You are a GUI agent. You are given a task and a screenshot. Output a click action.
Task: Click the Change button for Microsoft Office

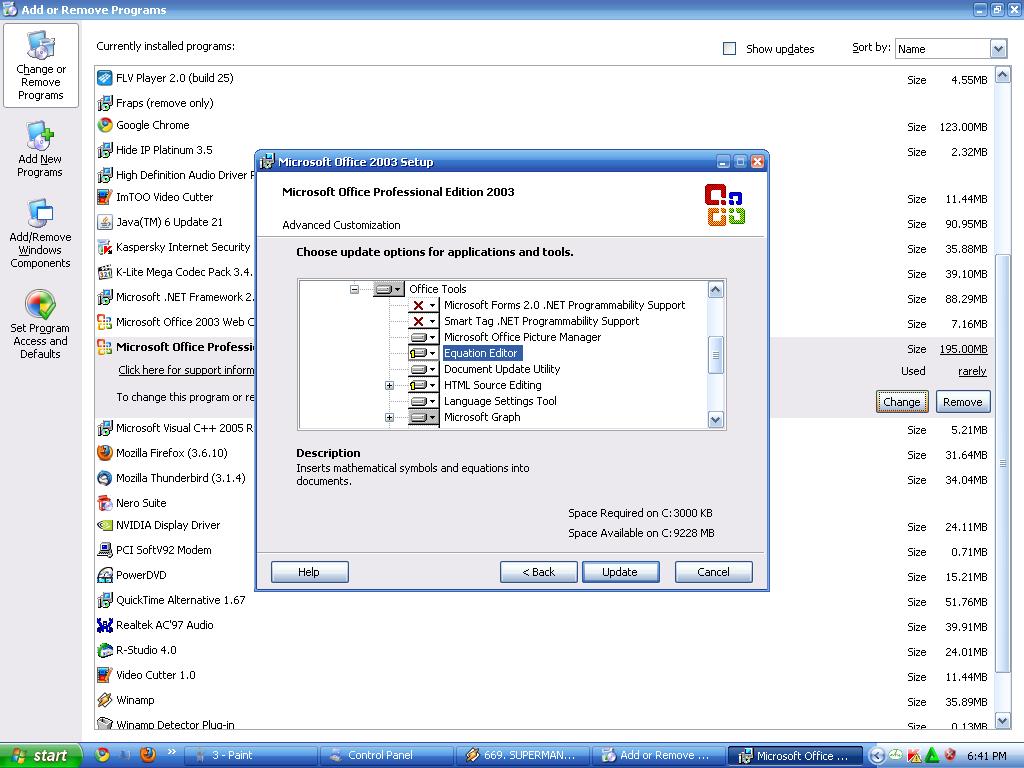[902, 402]
